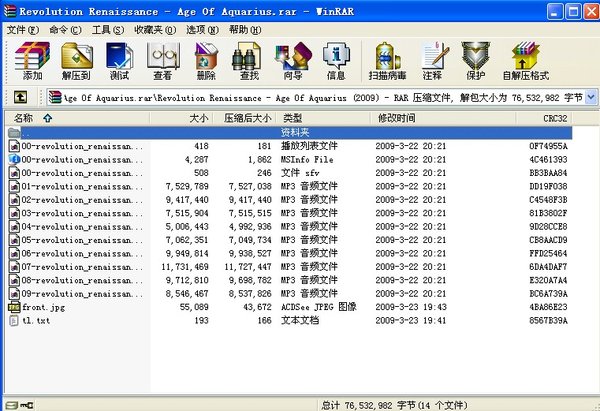The width and height of the screenshot is (600, 411).
Task: Select the parent folder '..' row
Action: 289,132
